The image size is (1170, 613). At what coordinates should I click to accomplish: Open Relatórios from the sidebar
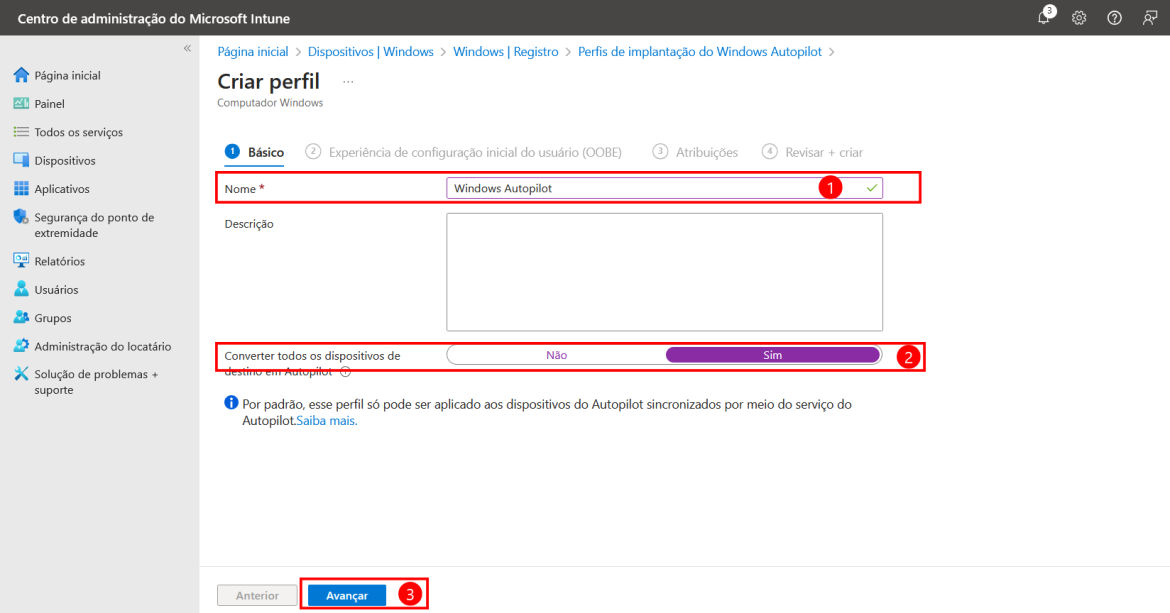57,260
